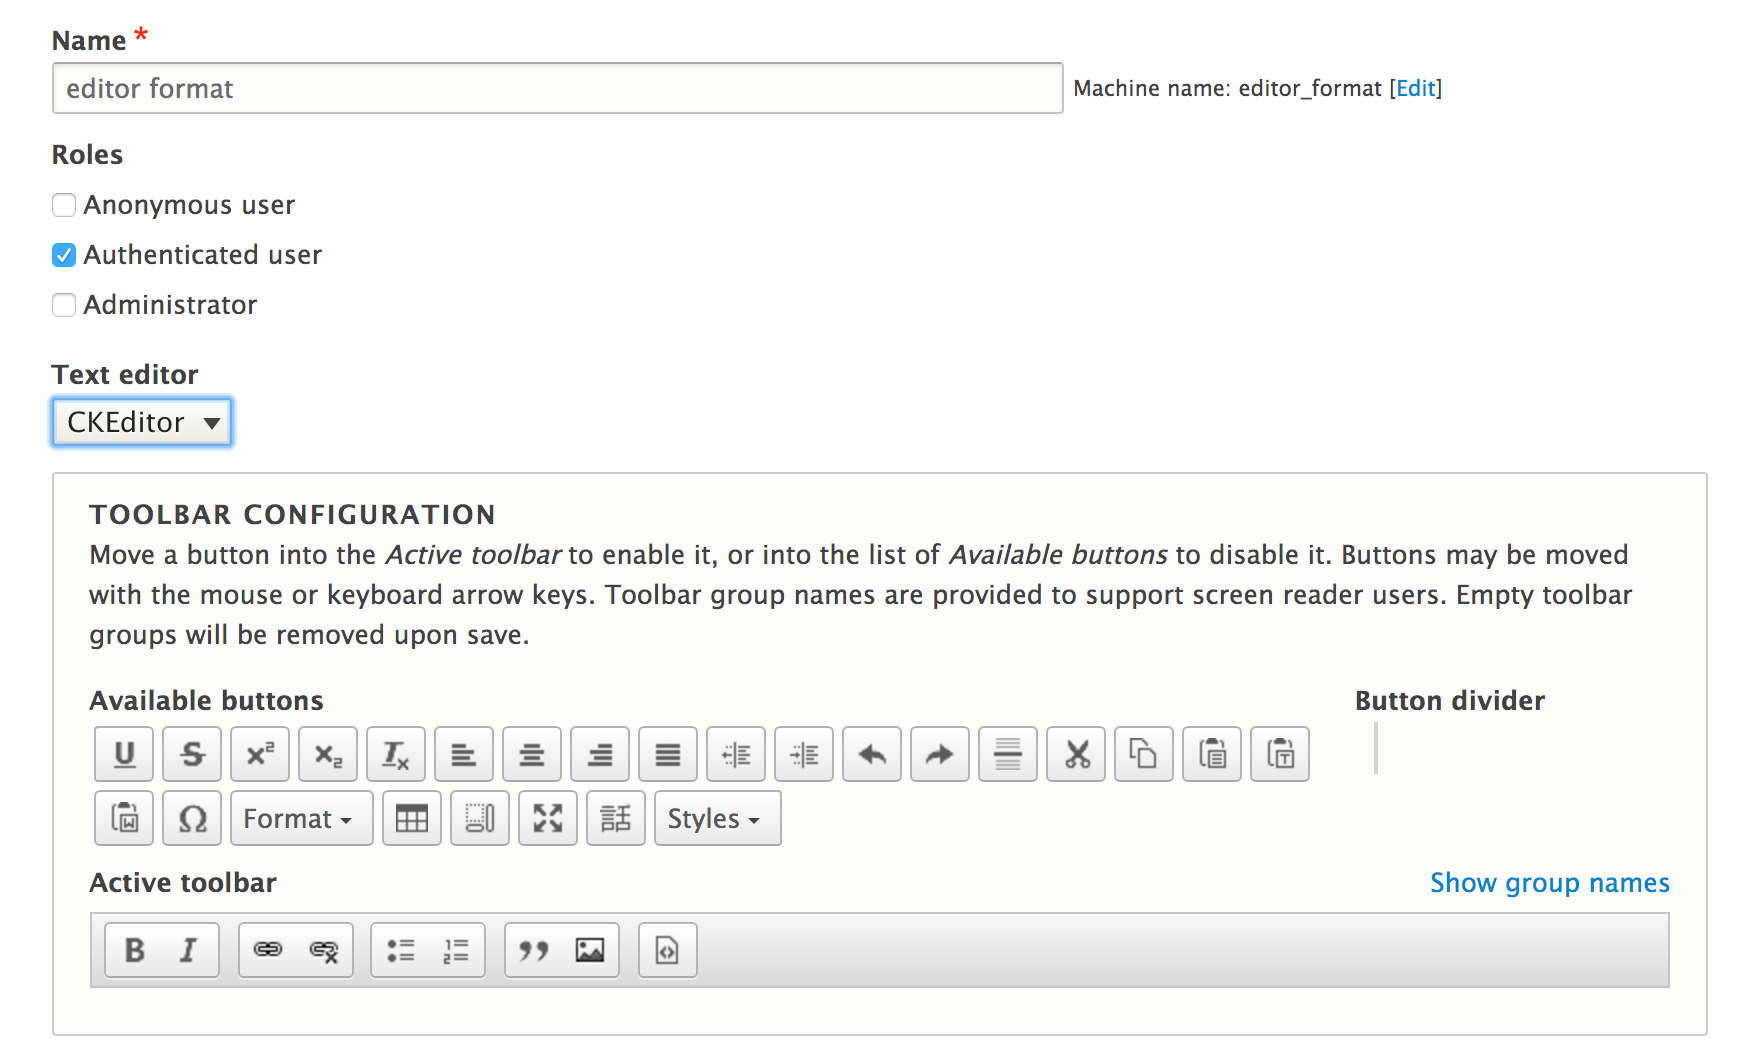This screenshot has width=1740, height=1056.
Task: Click the Special character omega button
Action: [x=192, y=819]
